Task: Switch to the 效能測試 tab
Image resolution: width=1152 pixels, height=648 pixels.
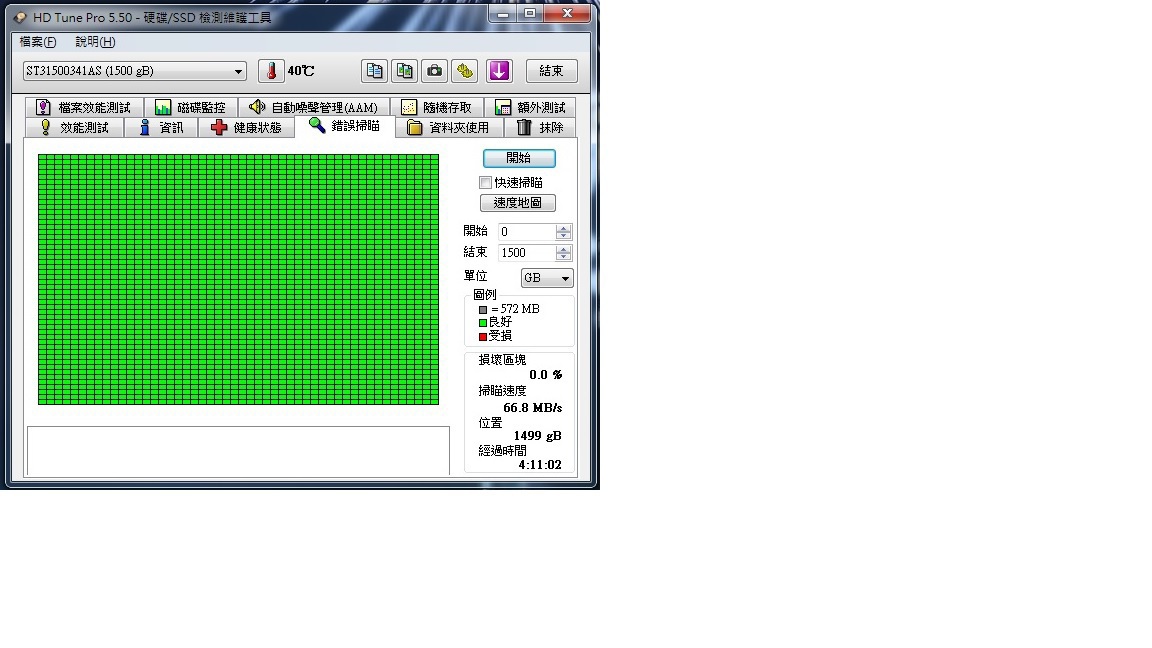Action: 75,128
